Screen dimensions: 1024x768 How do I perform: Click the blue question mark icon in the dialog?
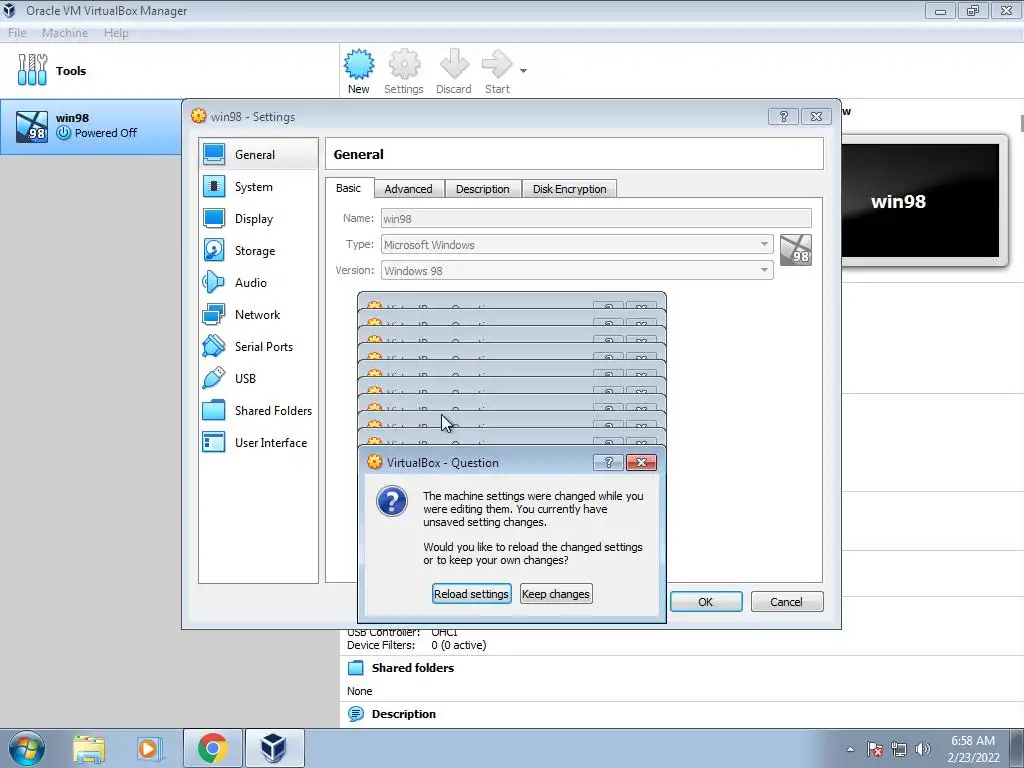pos(392,502)
